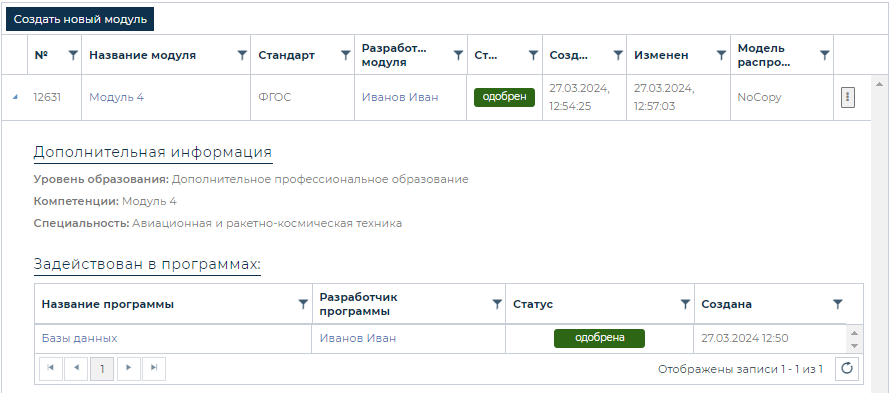893x393 pixels.
Task: Open filter for Создана column
Action: (837, 304)
